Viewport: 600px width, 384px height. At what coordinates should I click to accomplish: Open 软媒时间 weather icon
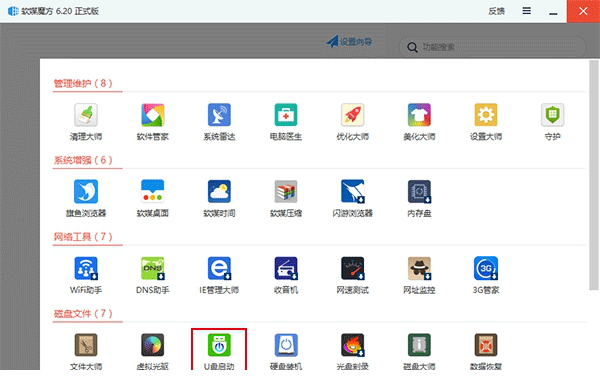pyautogui.click(x=219, y=198)
